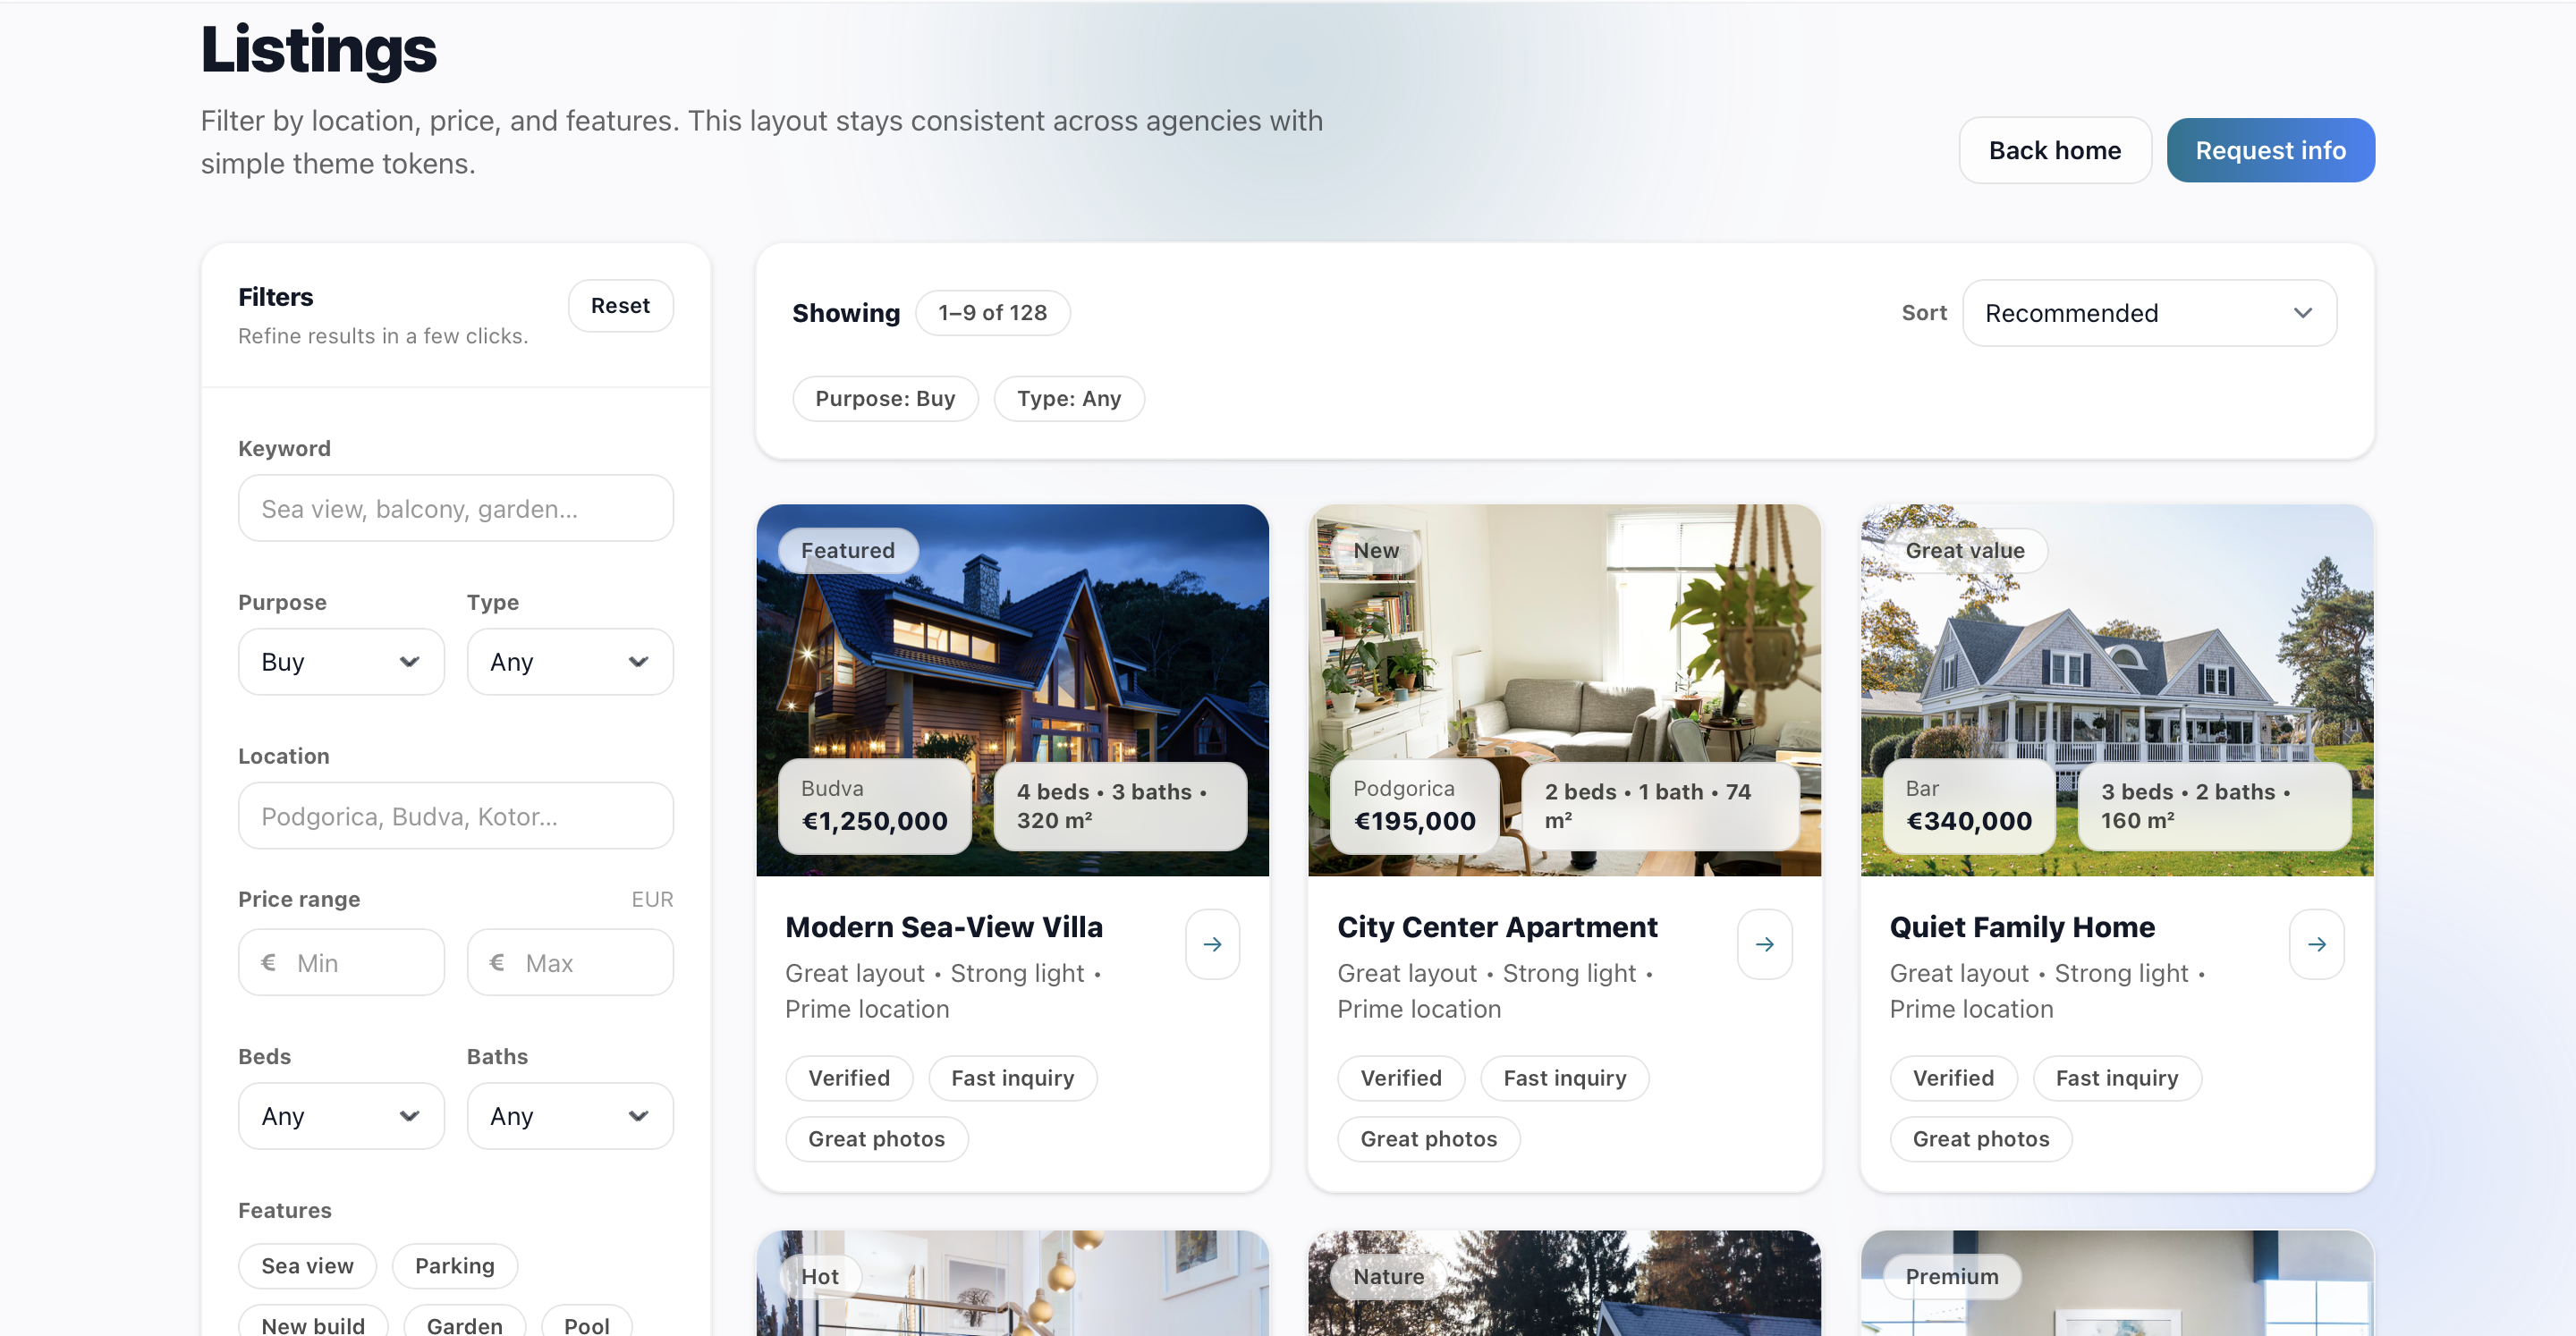Image resolution: width=2576 pixels, height=1336 pixels.
Task: Open City Center Apartment via its arrow icon
Action: pyautogui.click(x=1765, y=944)
